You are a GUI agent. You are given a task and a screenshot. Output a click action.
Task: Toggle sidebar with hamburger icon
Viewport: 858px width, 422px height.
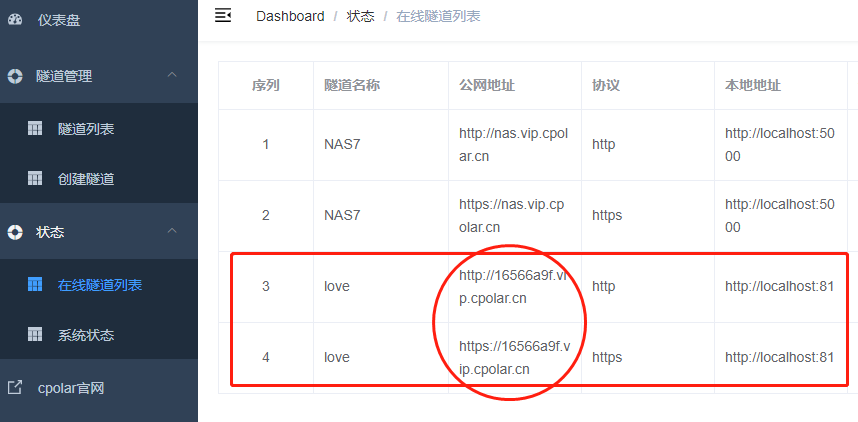click(223, 16)
